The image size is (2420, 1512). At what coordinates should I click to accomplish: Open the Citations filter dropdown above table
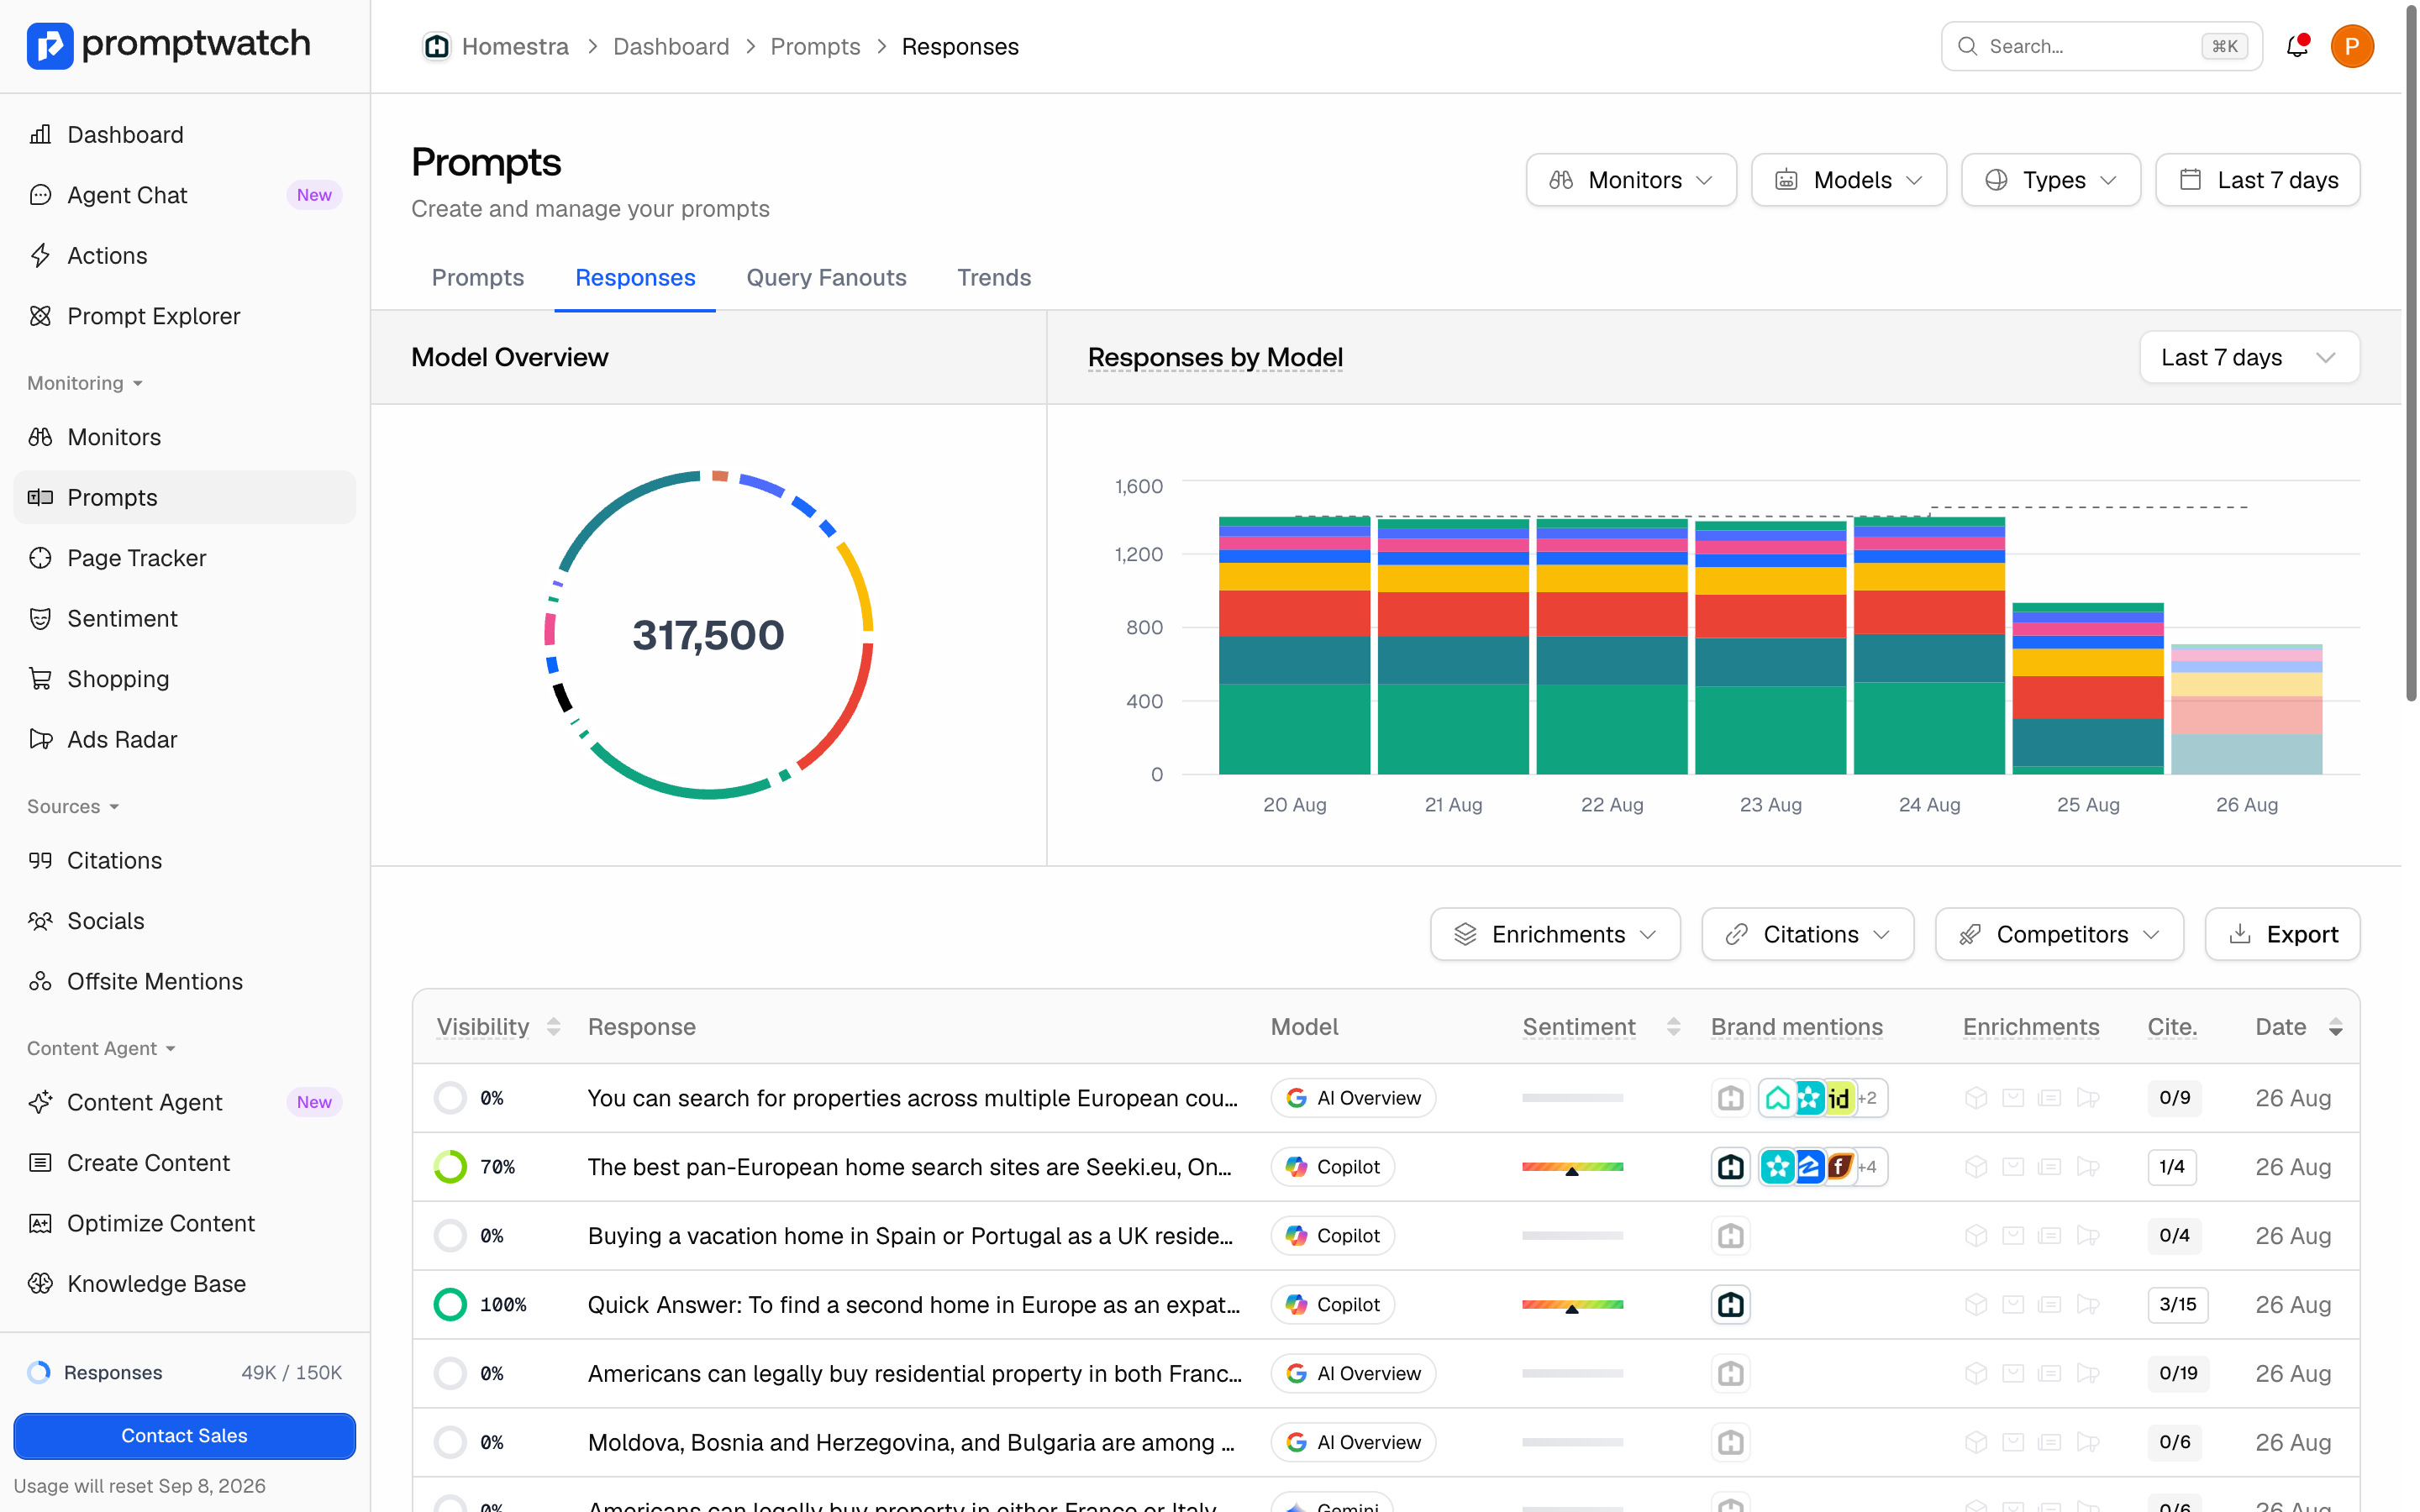coord(1808,934)
